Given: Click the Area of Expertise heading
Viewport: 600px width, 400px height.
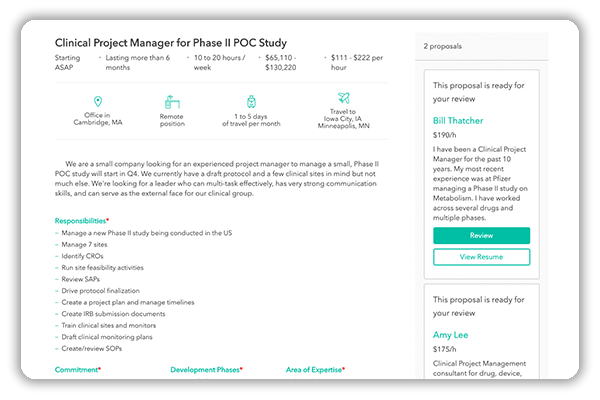Looking at the screenshot, I should 315,370.
